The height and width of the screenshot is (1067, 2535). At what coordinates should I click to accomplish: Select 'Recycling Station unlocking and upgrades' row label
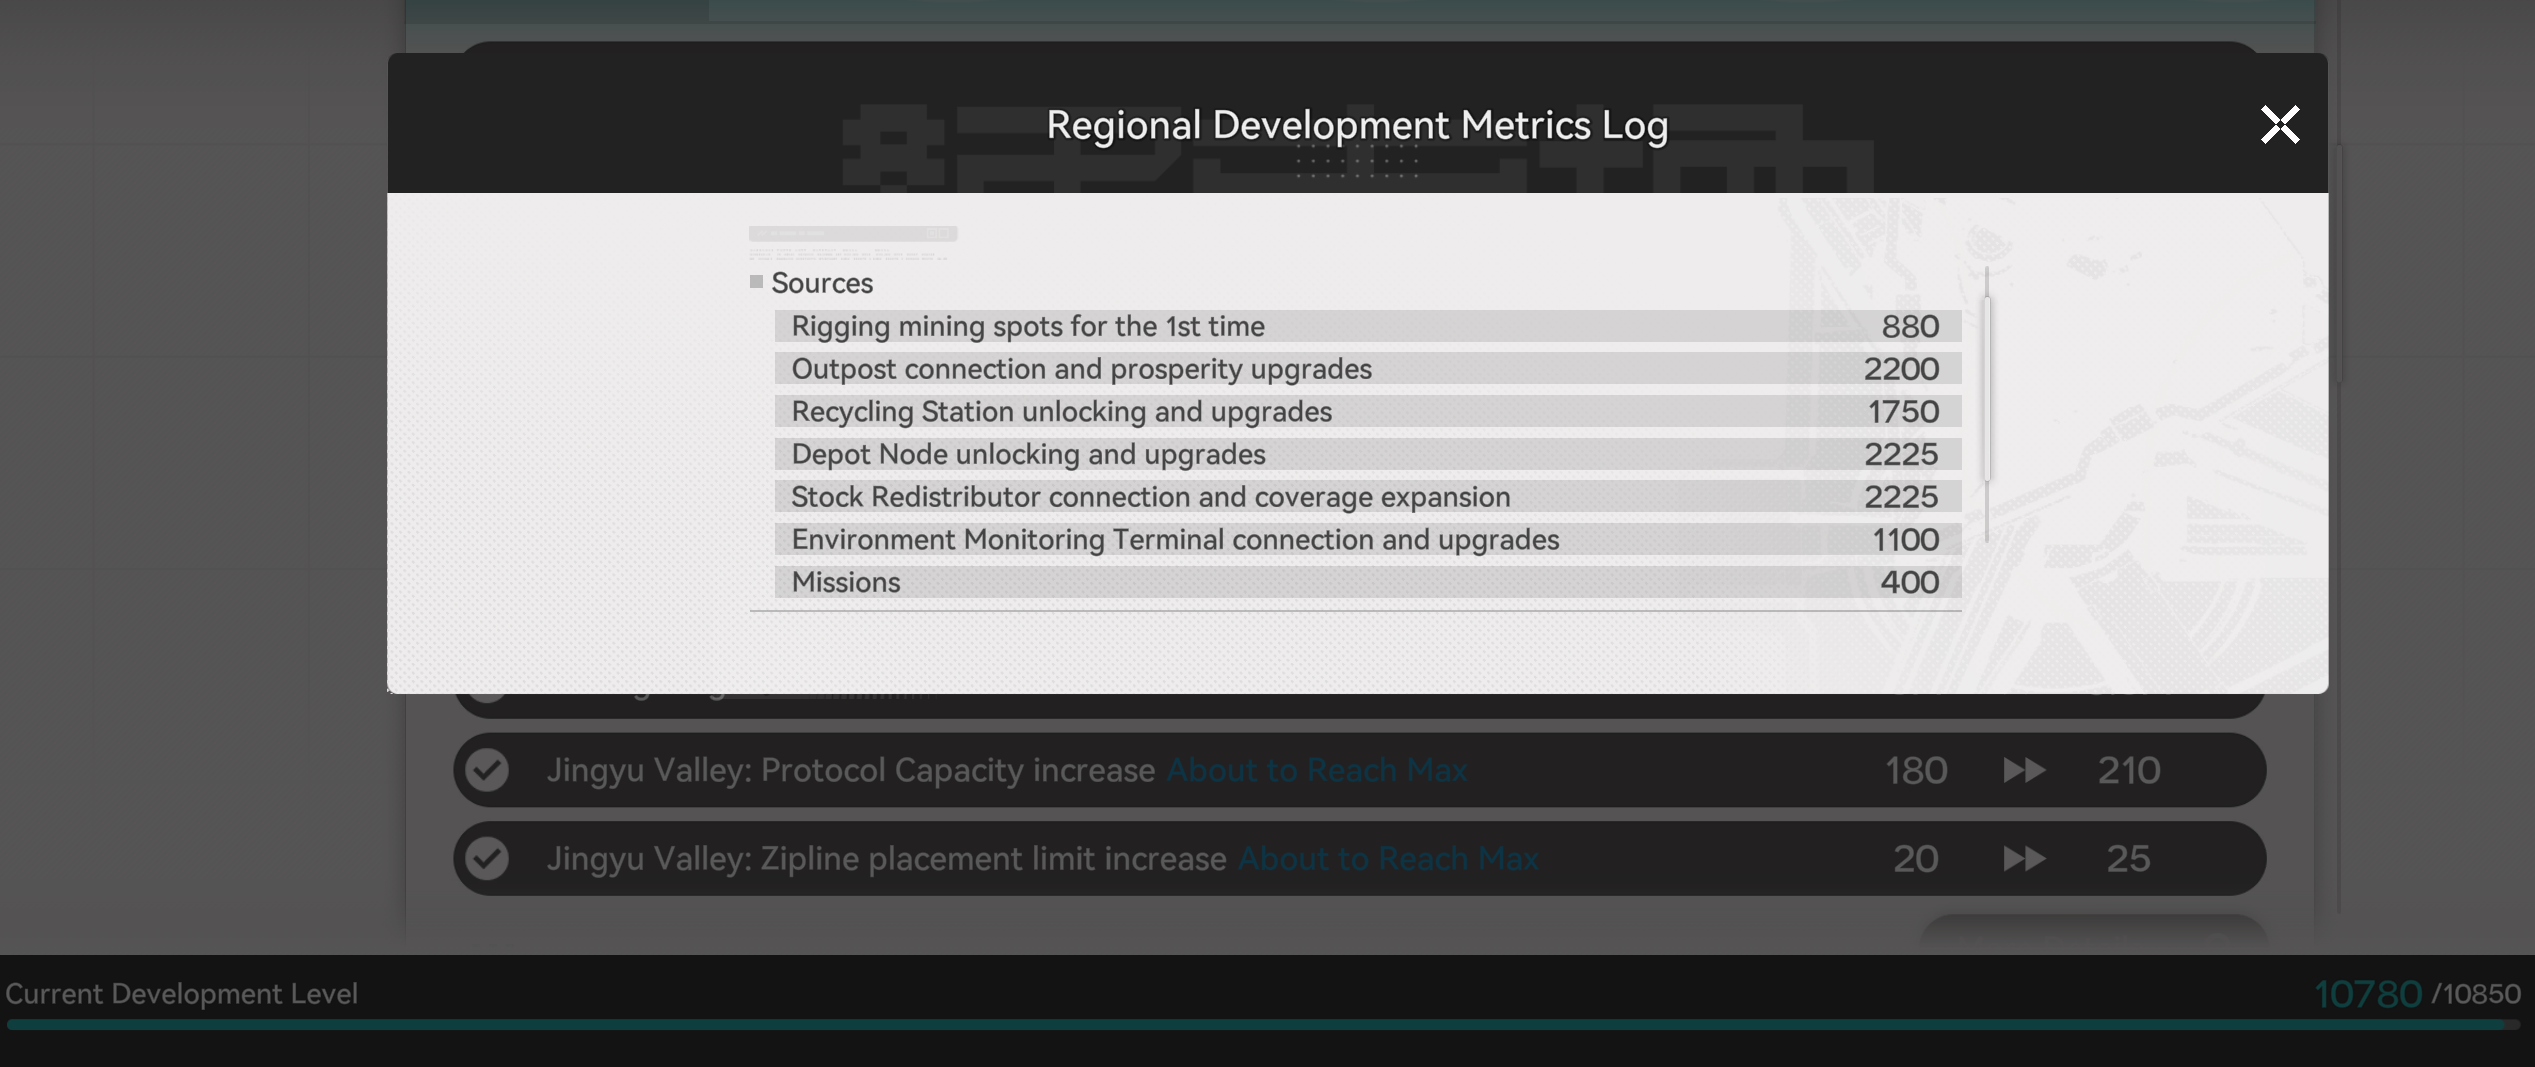pyautogui.click(x=1061, y=411)
